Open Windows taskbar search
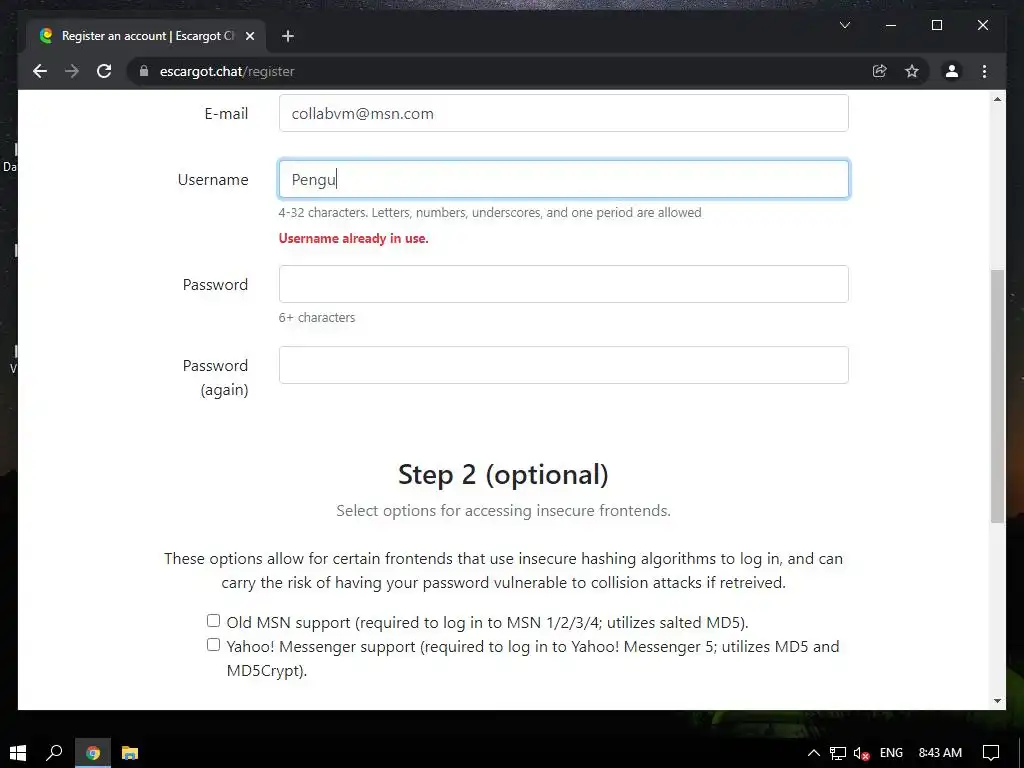The width and height of the screenshot is (1024, 768). [54, 753]
